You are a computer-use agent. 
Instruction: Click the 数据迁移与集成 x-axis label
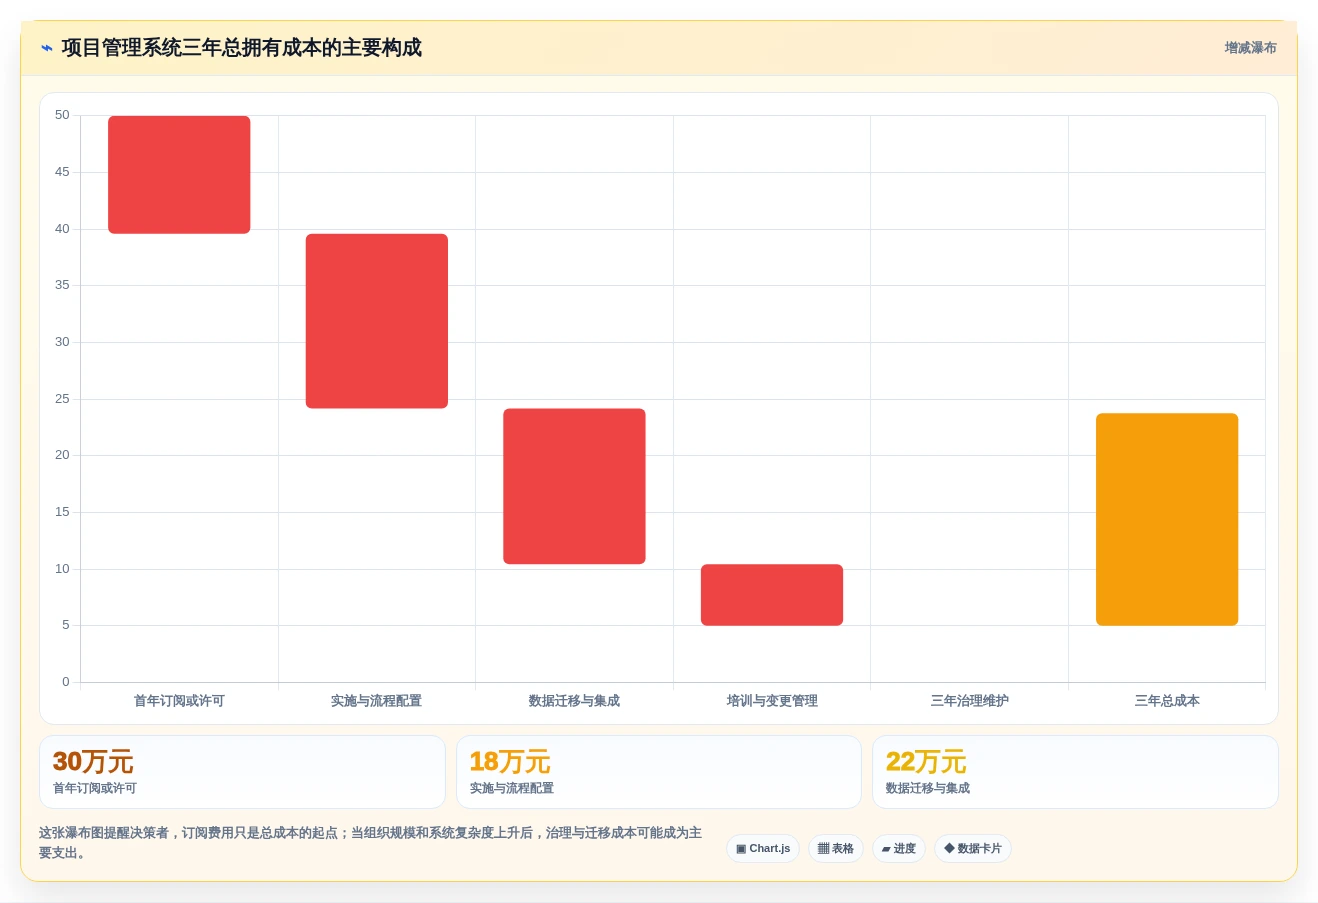click(574, 701)
